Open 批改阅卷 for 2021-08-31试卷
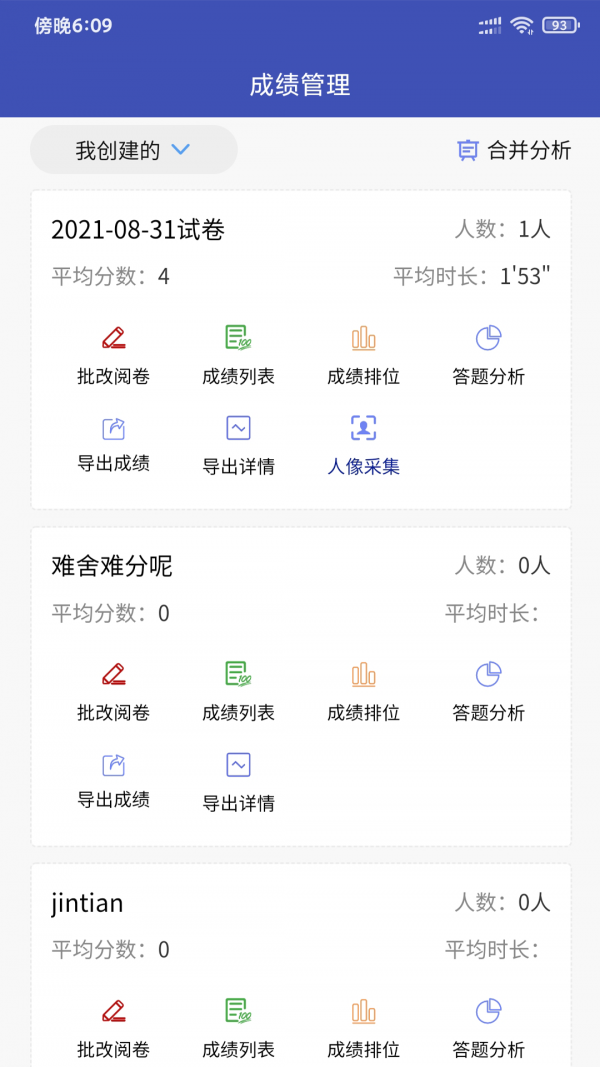This screenshot has width=600, height=1067. (112, 352)
